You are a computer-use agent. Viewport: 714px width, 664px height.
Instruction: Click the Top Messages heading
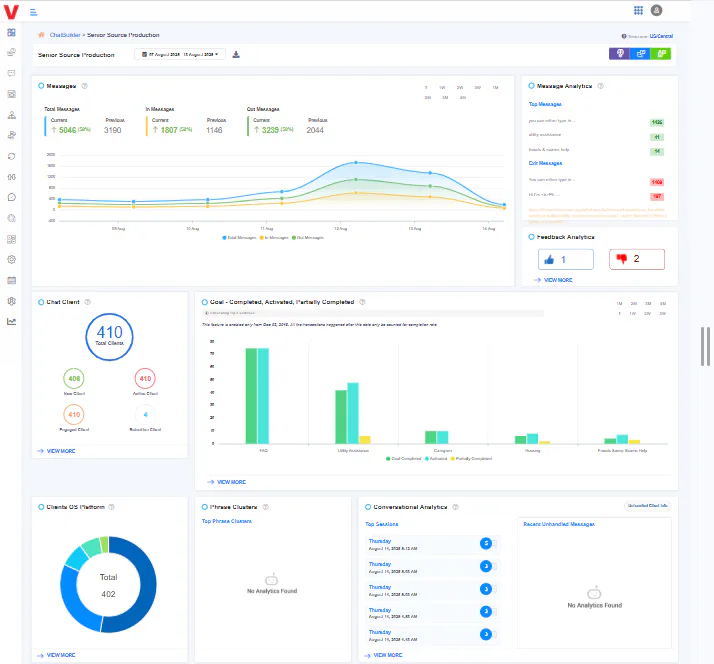[x=545, y=104]
